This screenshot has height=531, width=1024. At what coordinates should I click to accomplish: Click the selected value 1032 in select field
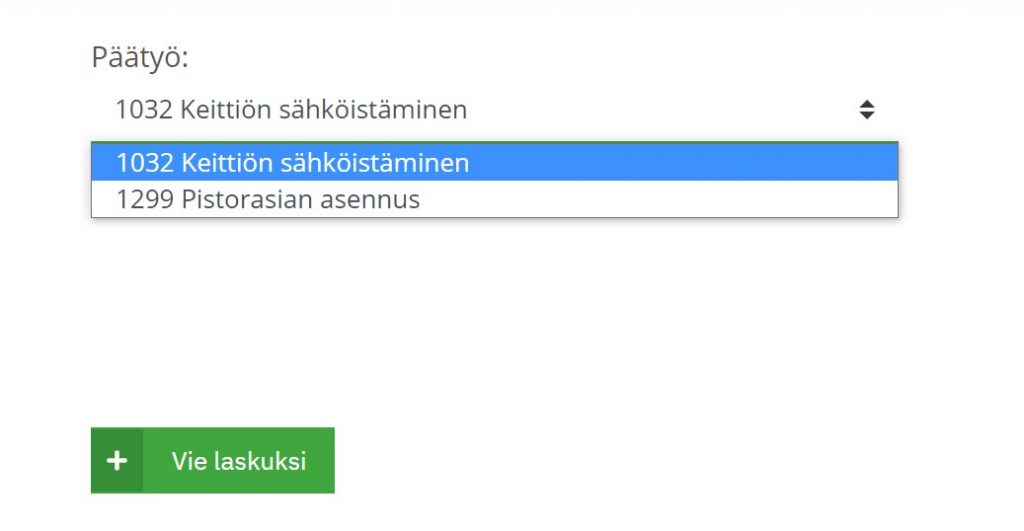click(x=144, y=109)
